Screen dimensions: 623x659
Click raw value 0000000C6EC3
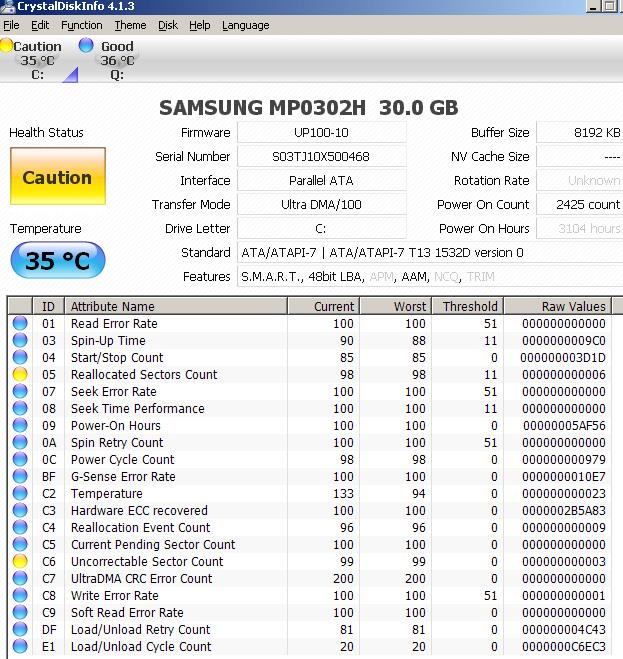tap(564, 646)
